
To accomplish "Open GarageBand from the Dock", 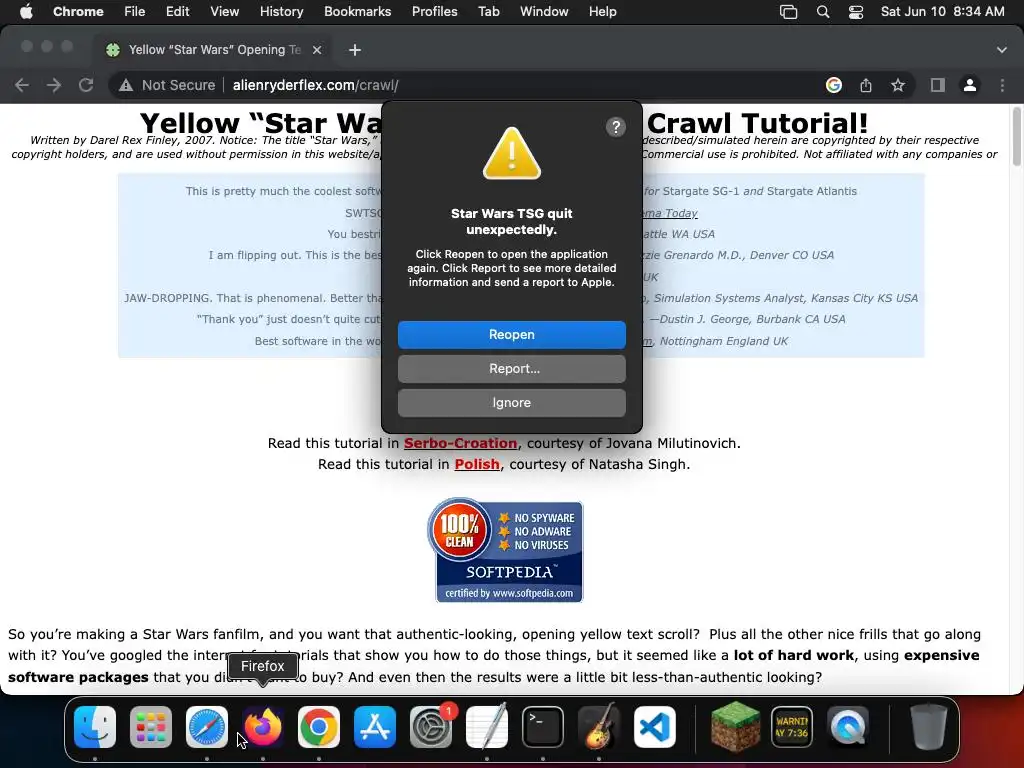I will click(x=599, y=726).
